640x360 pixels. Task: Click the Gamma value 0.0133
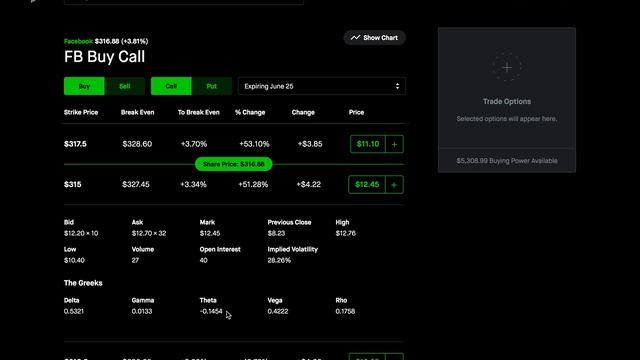point(142,311)
